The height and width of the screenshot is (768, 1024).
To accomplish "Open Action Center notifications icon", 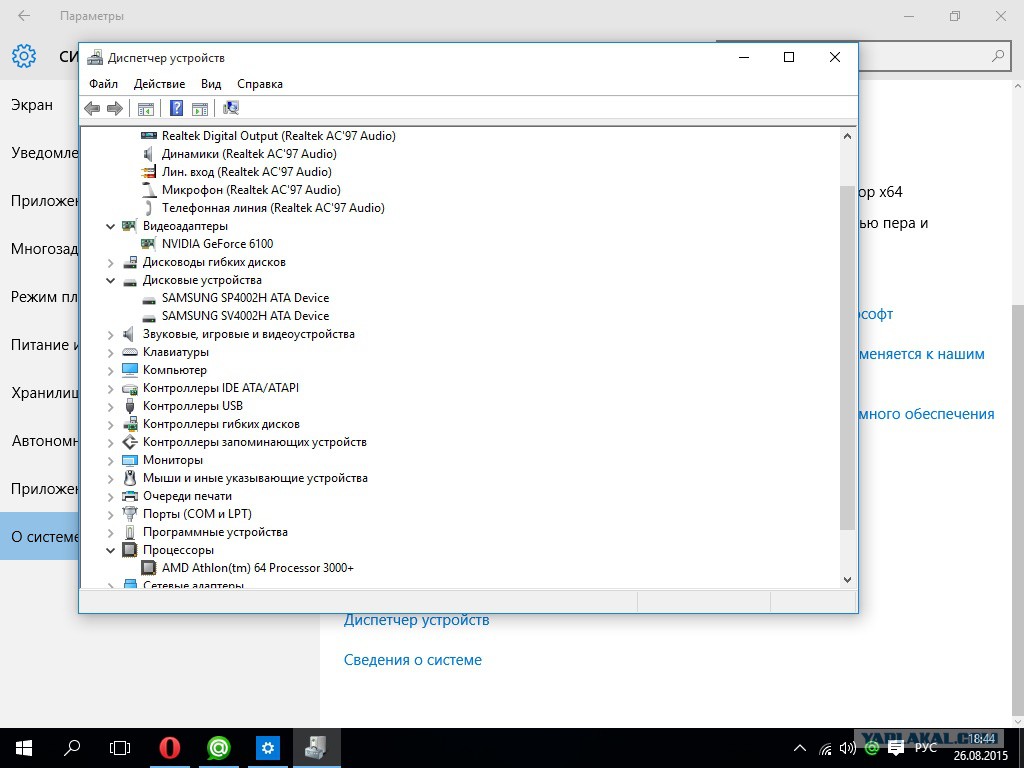I will (x=896, y=748).
